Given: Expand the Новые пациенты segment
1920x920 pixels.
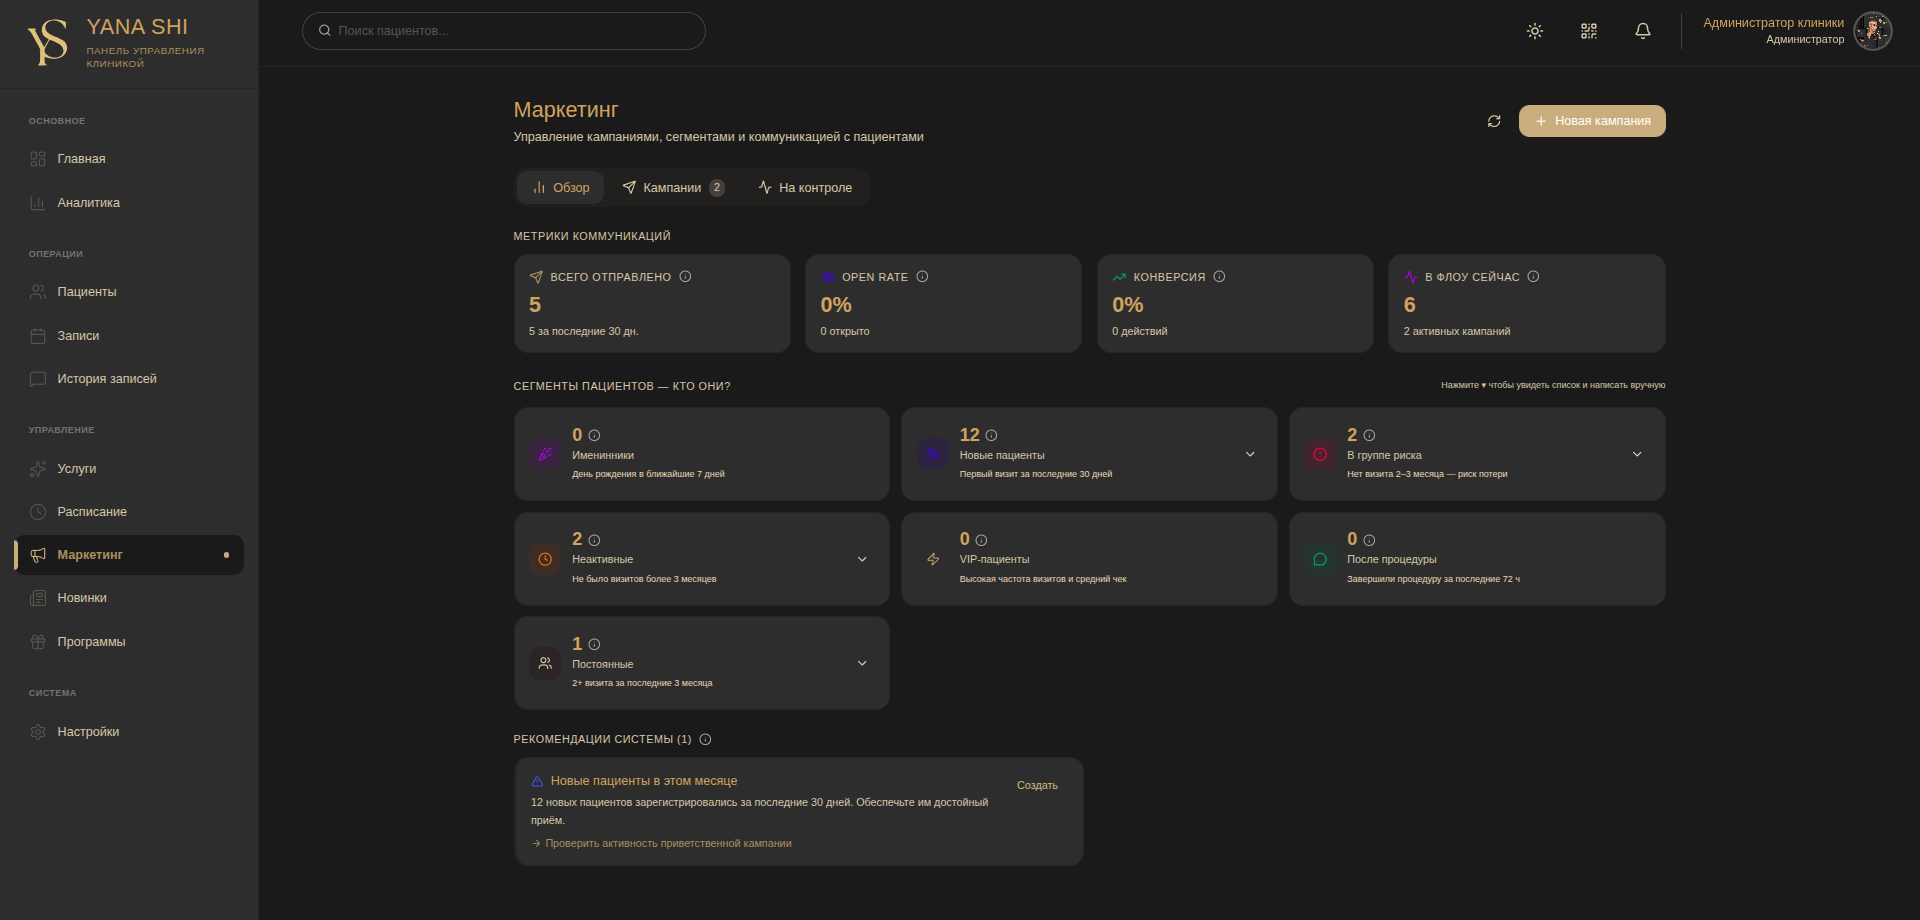Looking at the screenshot, I should 1250,454.
